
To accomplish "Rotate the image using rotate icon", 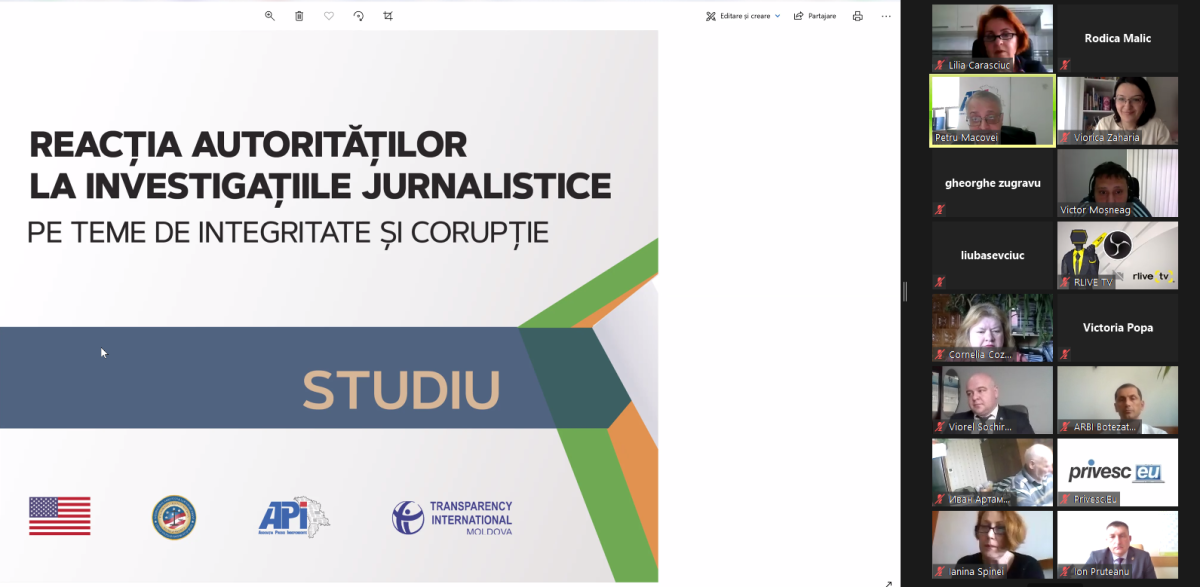I will 358,16.
